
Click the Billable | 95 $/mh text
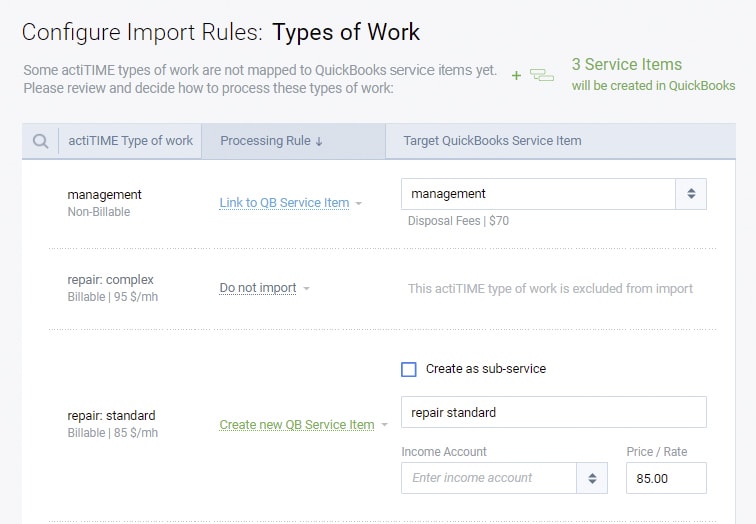[x=113, y=297]
